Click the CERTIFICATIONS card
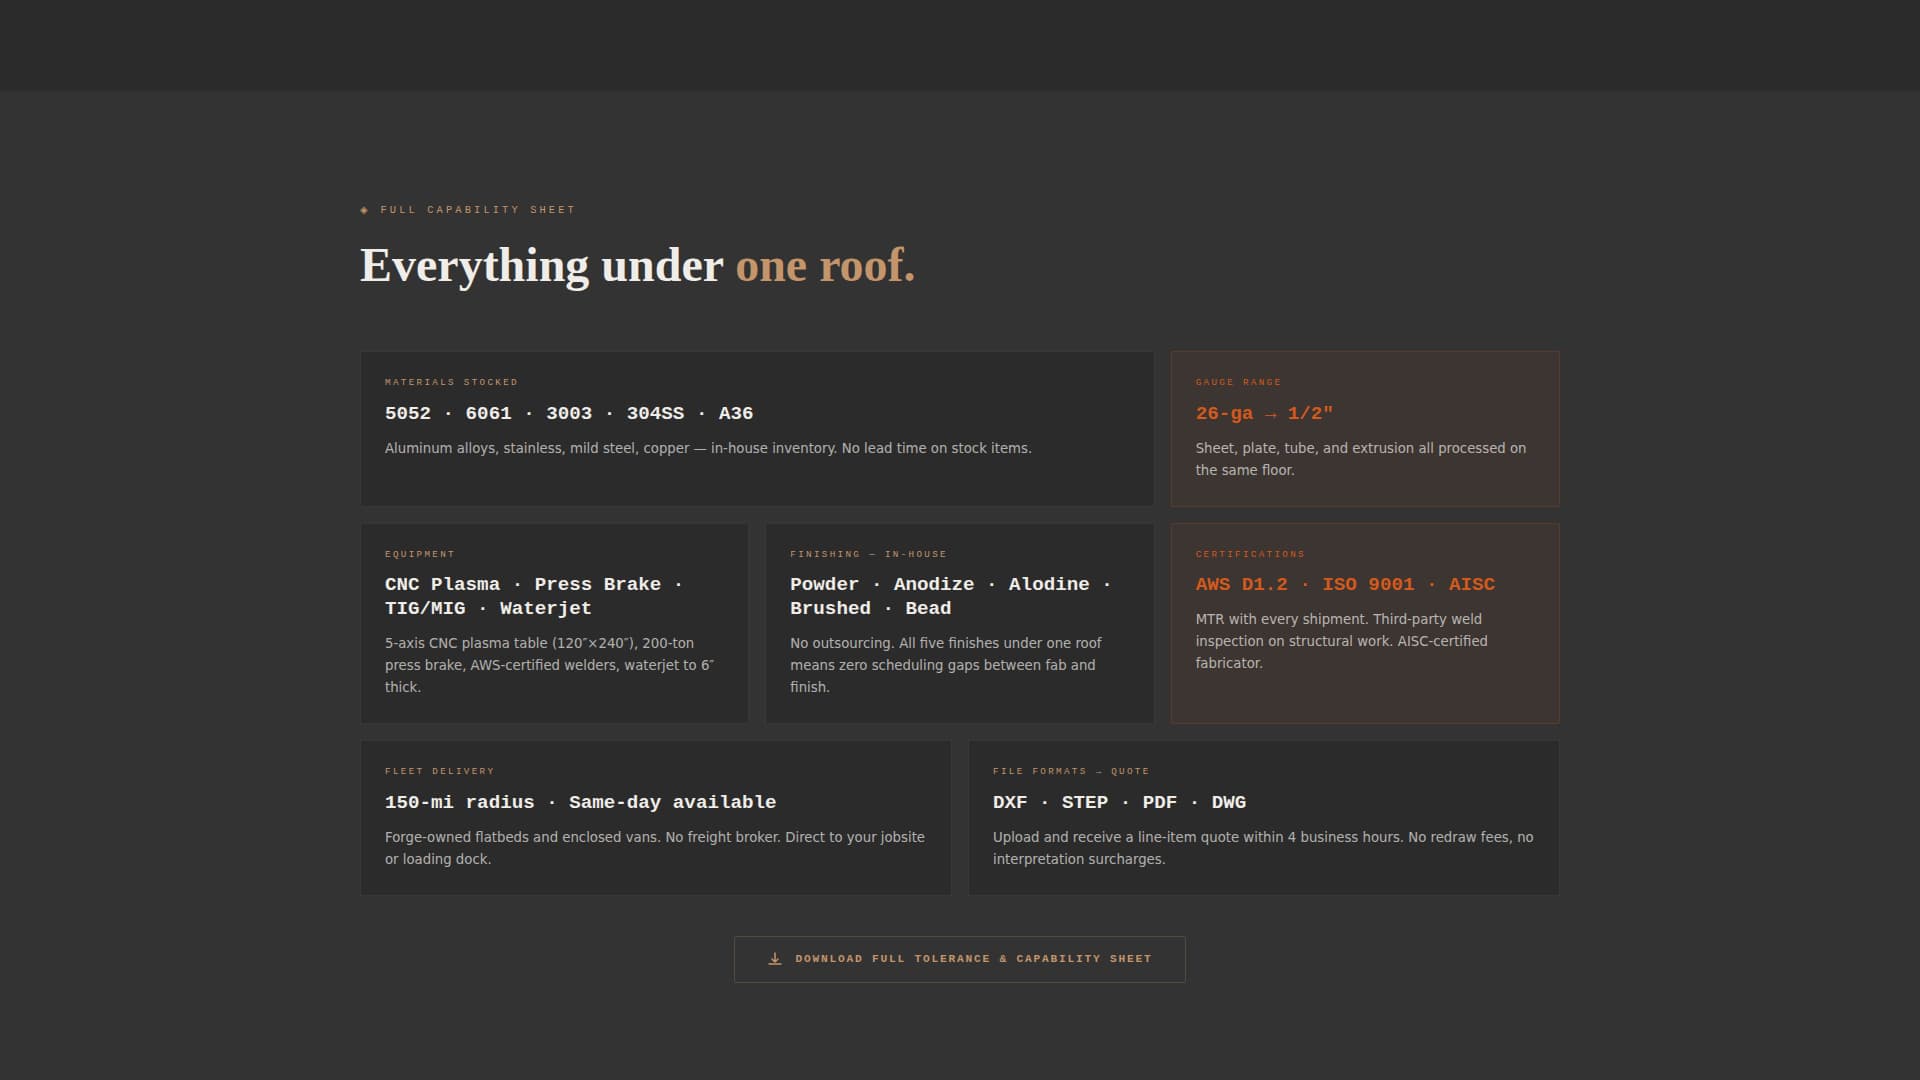The height and width of the screenshot is (1080, 1920). [x=1364, y=622]
